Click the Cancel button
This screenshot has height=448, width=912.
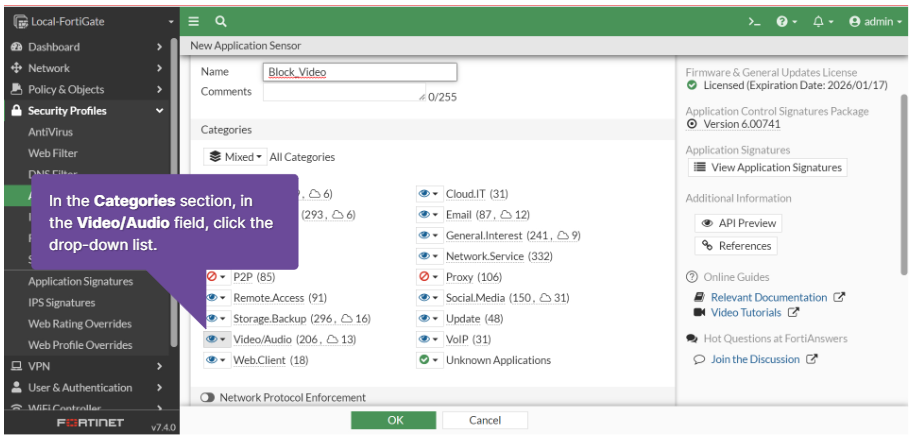485,420
